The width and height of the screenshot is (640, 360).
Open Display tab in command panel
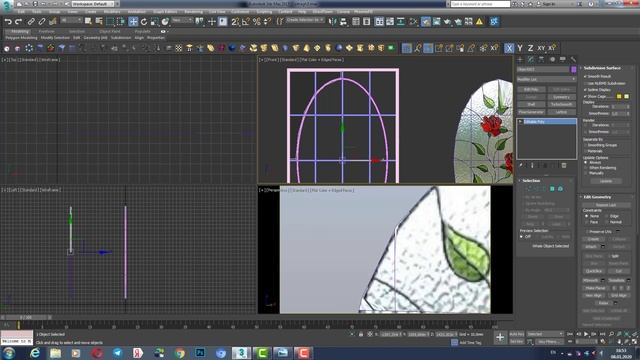coord(563,60)
